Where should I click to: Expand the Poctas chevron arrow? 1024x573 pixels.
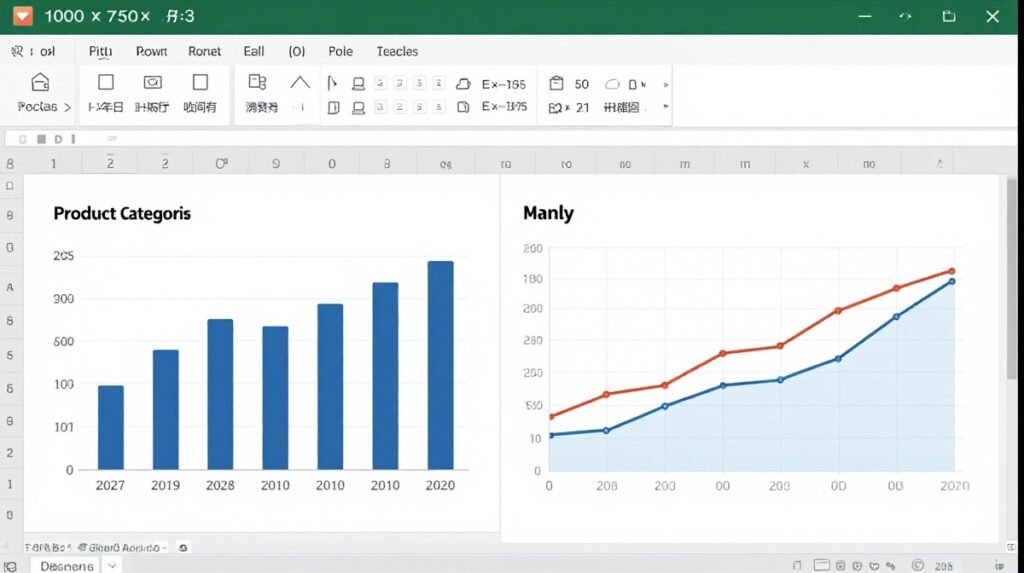[67, 107]
